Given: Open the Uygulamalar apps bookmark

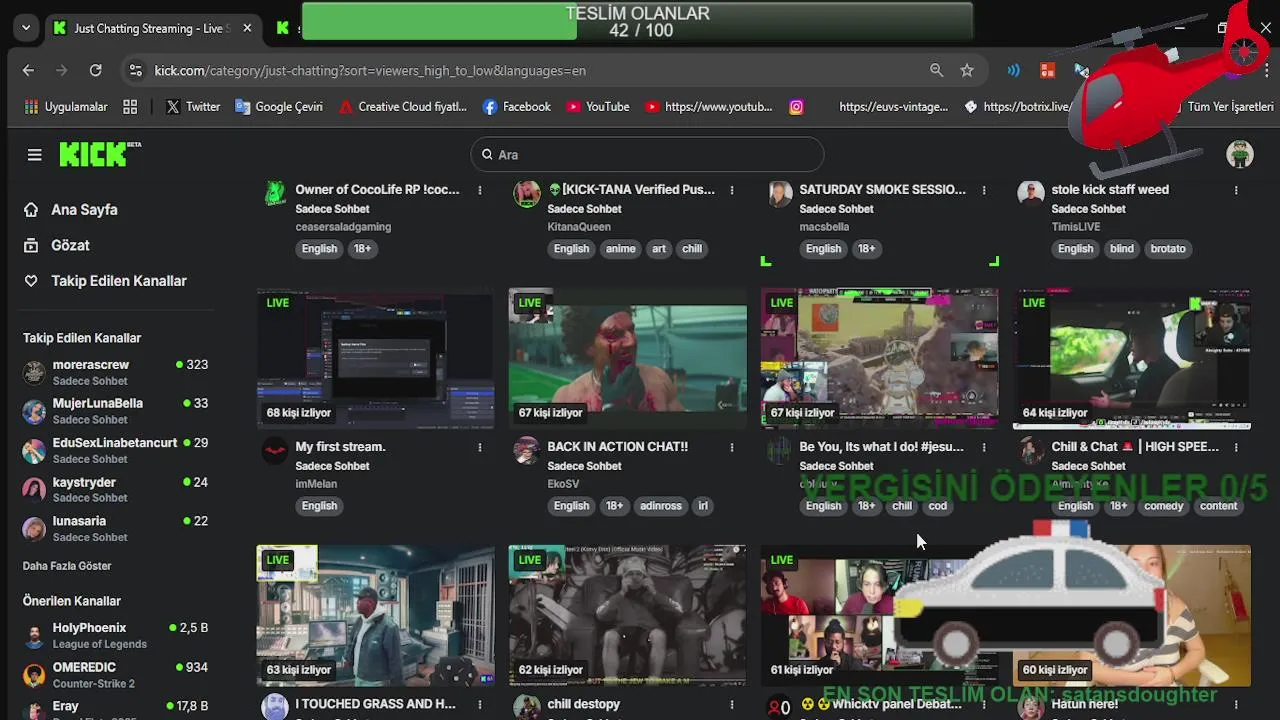Looking at the screenshot, I should (x=66, y=106).
